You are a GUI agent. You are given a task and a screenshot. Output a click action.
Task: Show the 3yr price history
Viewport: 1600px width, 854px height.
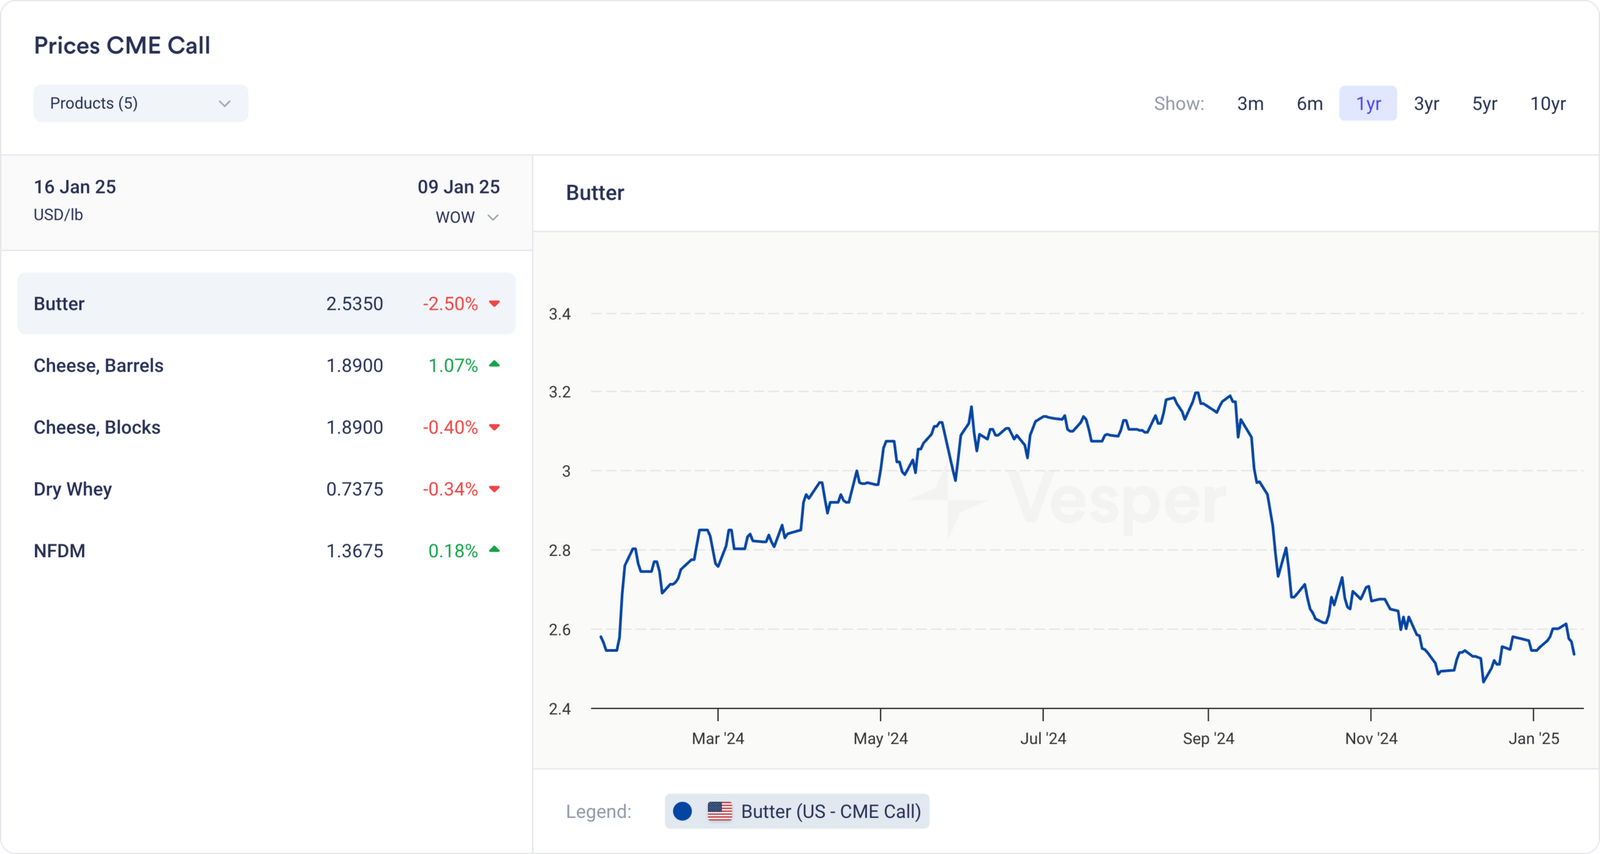coord(1426,104)
